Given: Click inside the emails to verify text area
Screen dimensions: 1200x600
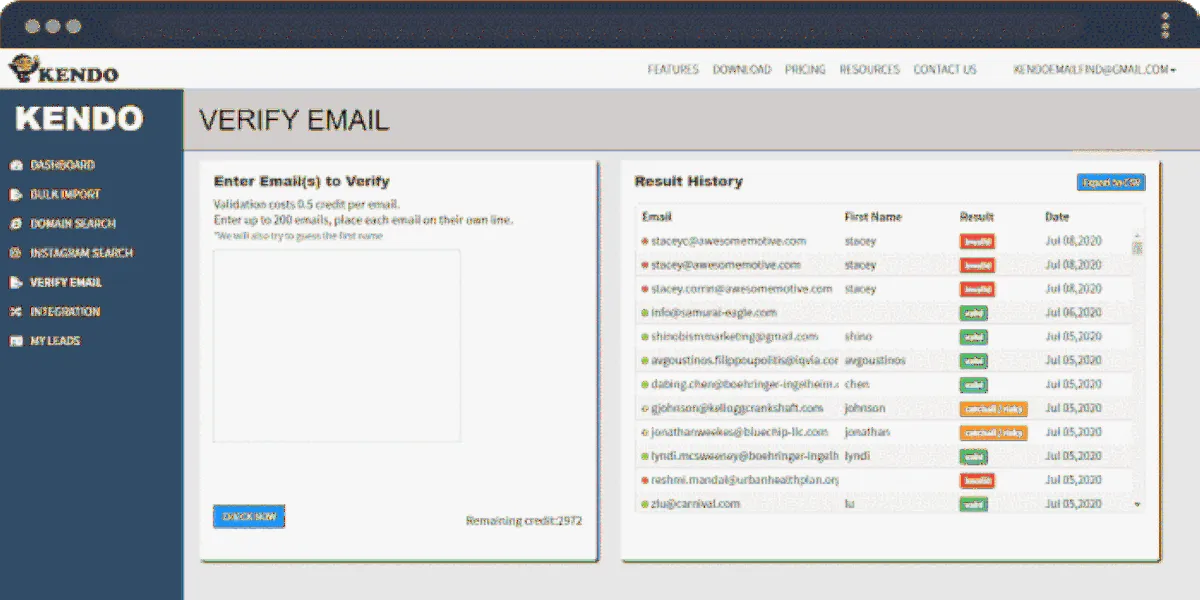Looking at the screenshot, I should tap(337, 346).
